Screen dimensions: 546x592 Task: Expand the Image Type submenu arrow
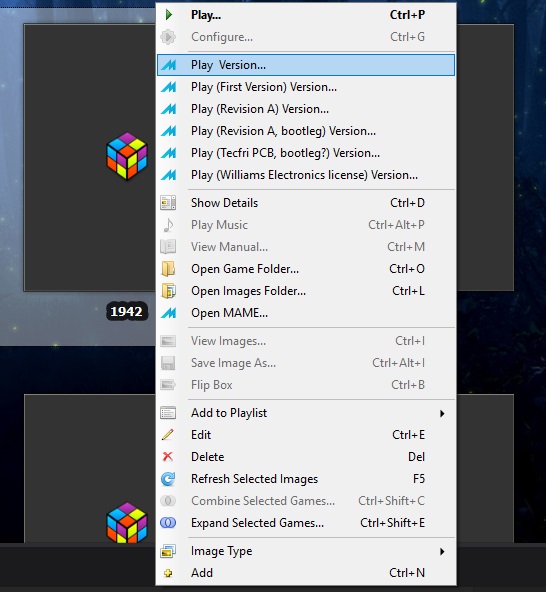[x=442, y=551]
